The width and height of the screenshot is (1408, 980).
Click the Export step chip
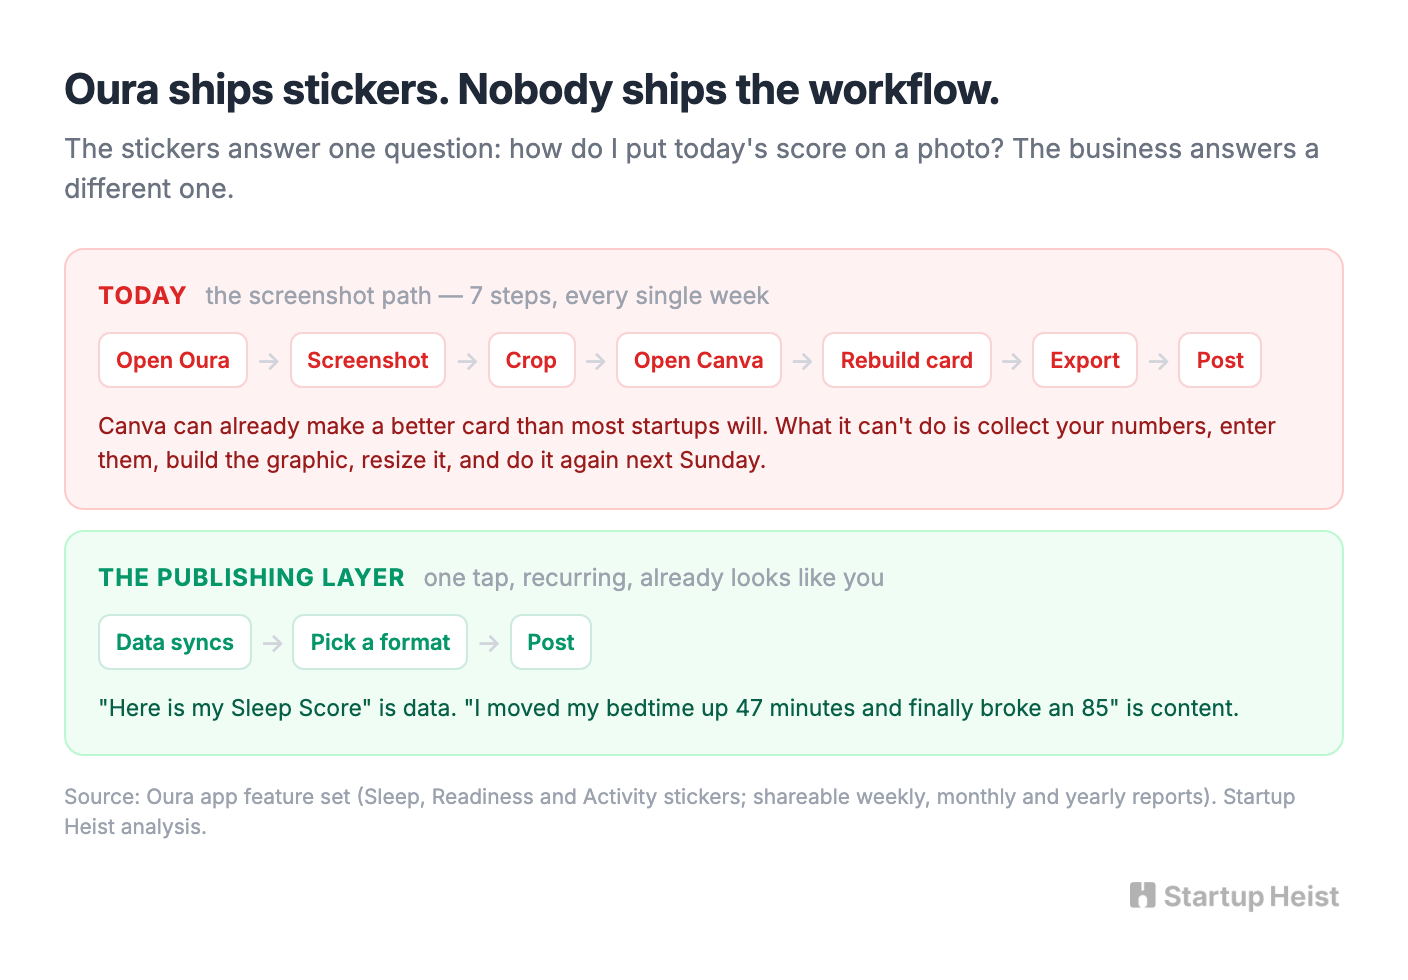point(1085,360)
